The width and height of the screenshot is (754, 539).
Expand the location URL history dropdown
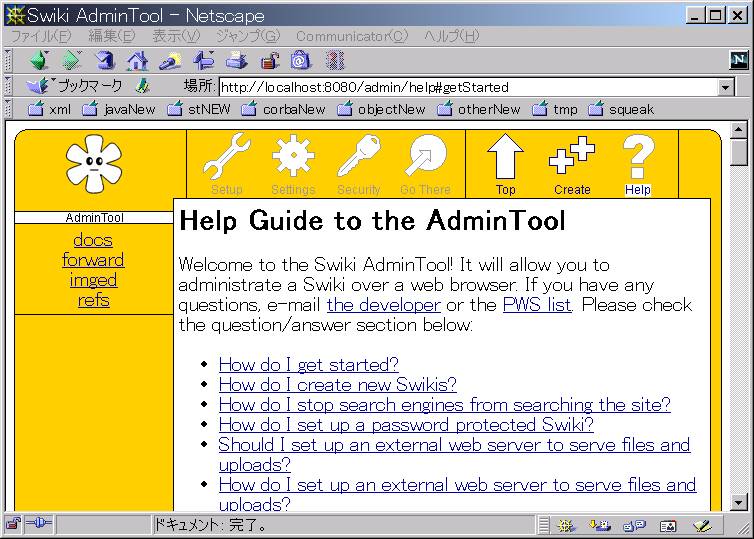pos(725,88)
